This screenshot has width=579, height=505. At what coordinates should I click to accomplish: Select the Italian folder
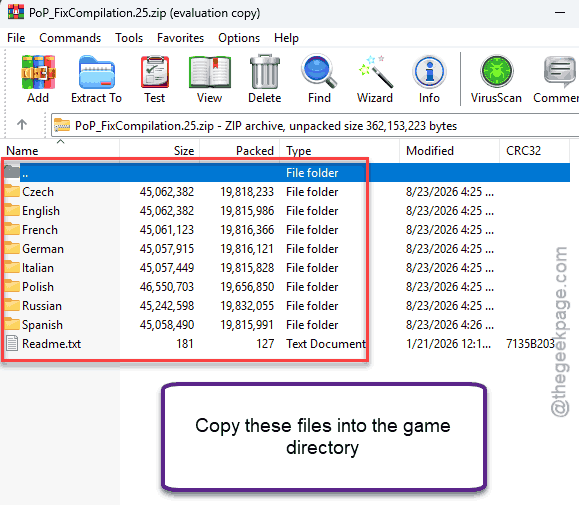tap(38, 268)
